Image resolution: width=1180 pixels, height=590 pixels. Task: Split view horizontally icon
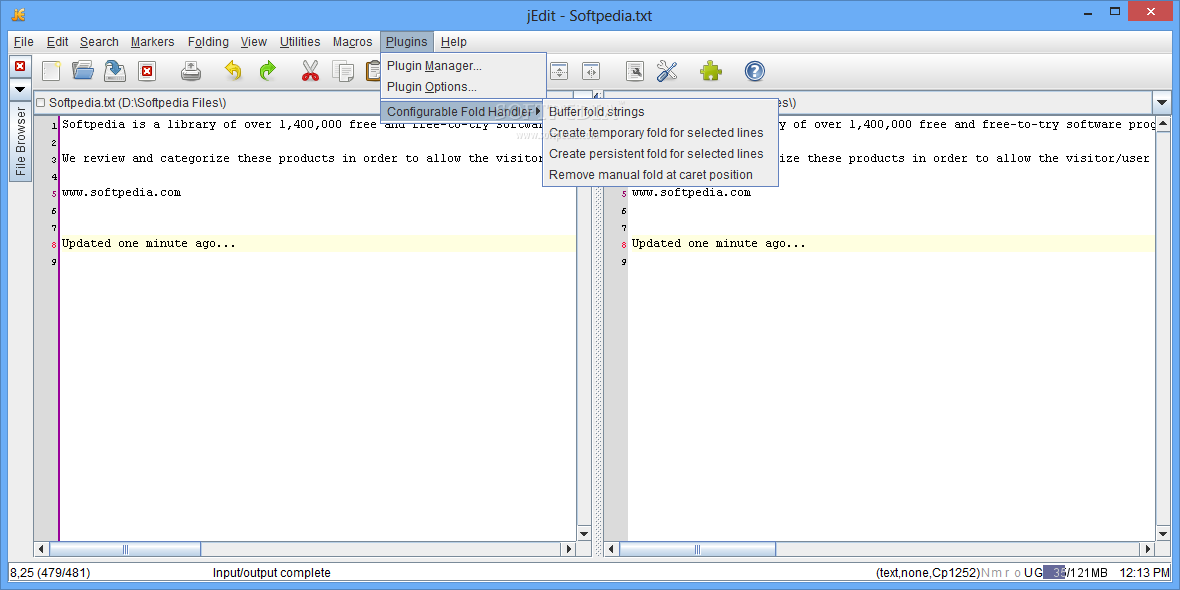[558, 71]
